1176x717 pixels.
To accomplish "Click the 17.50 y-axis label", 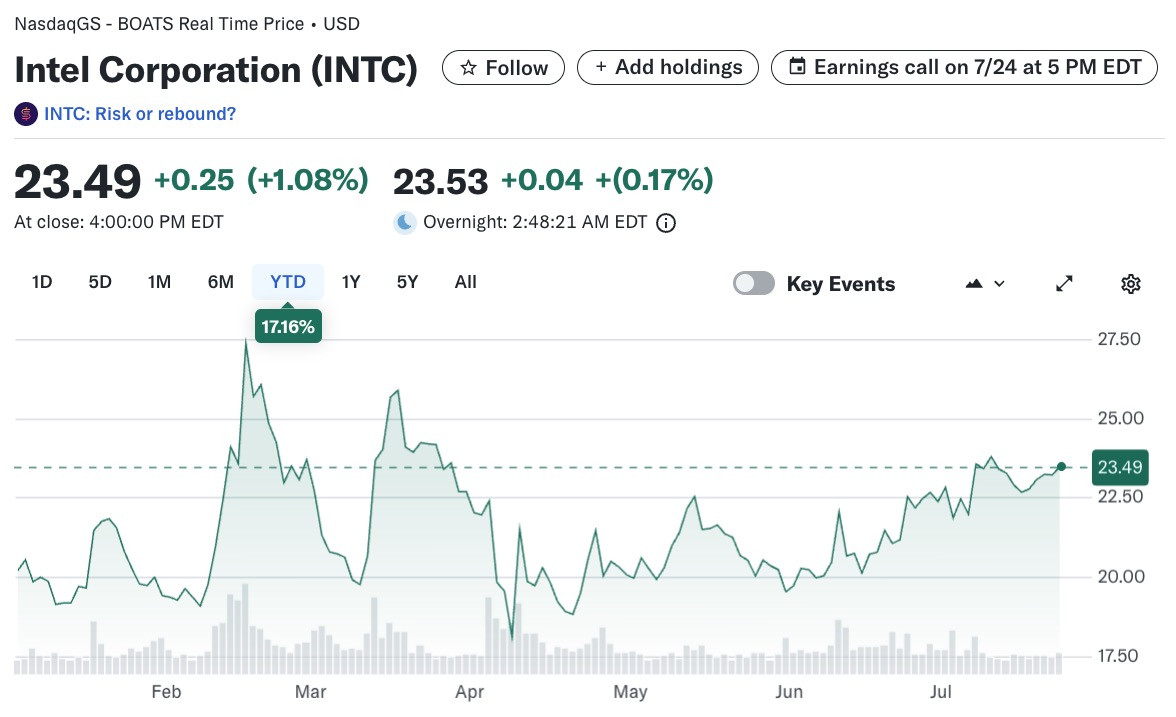I will 1118,656.
